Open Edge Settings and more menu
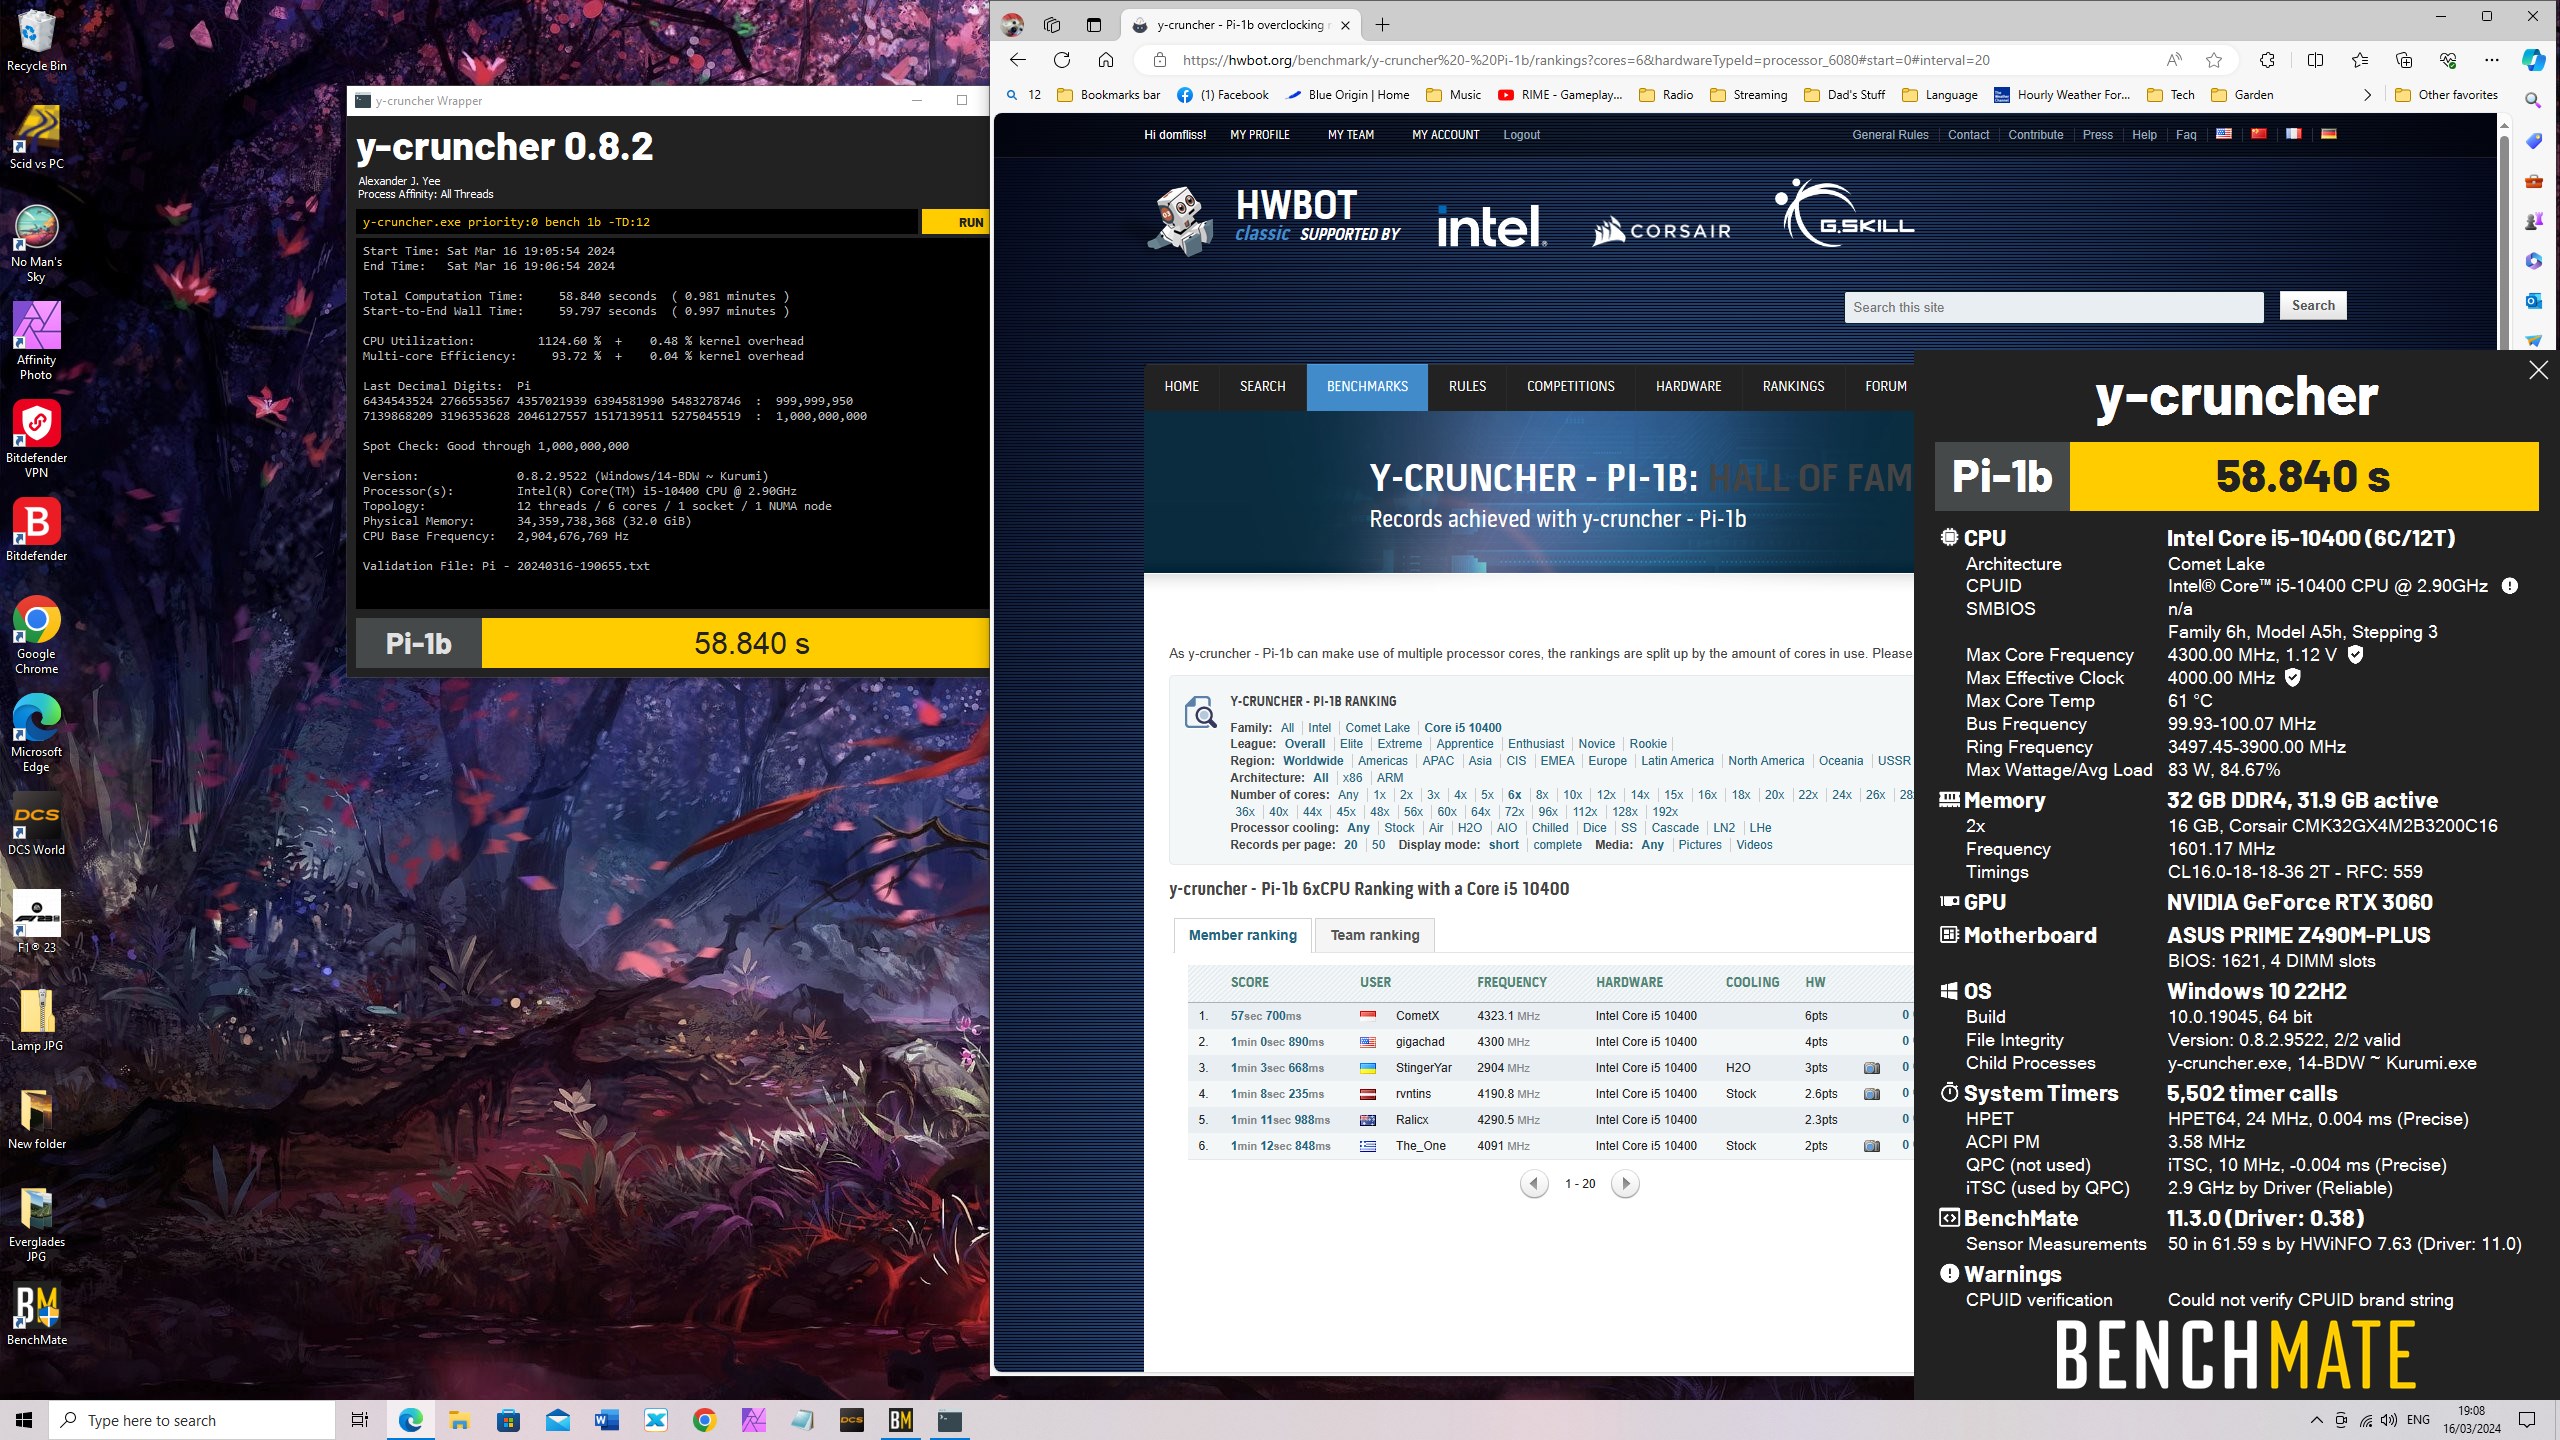The width and height of the screenshot is (2560, 1440). (2492, 60)
